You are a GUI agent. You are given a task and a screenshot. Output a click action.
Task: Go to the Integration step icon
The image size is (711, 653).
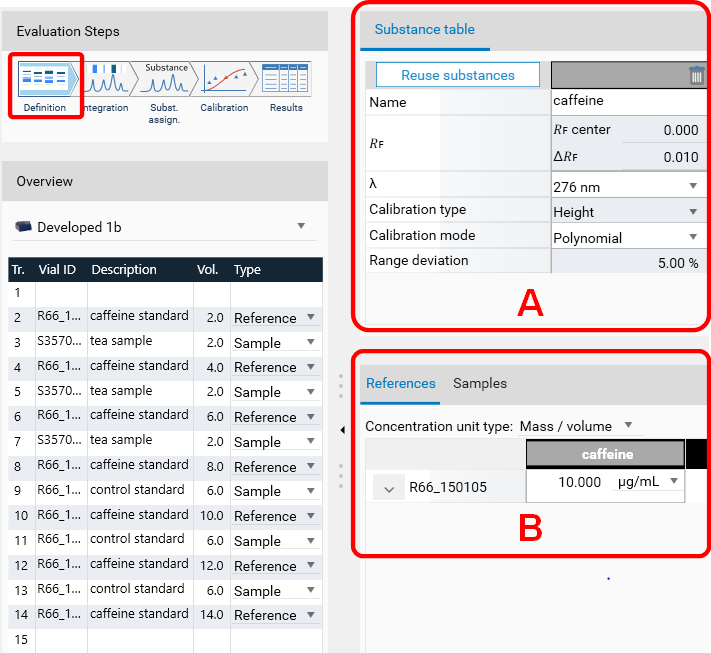coord(106,80)
